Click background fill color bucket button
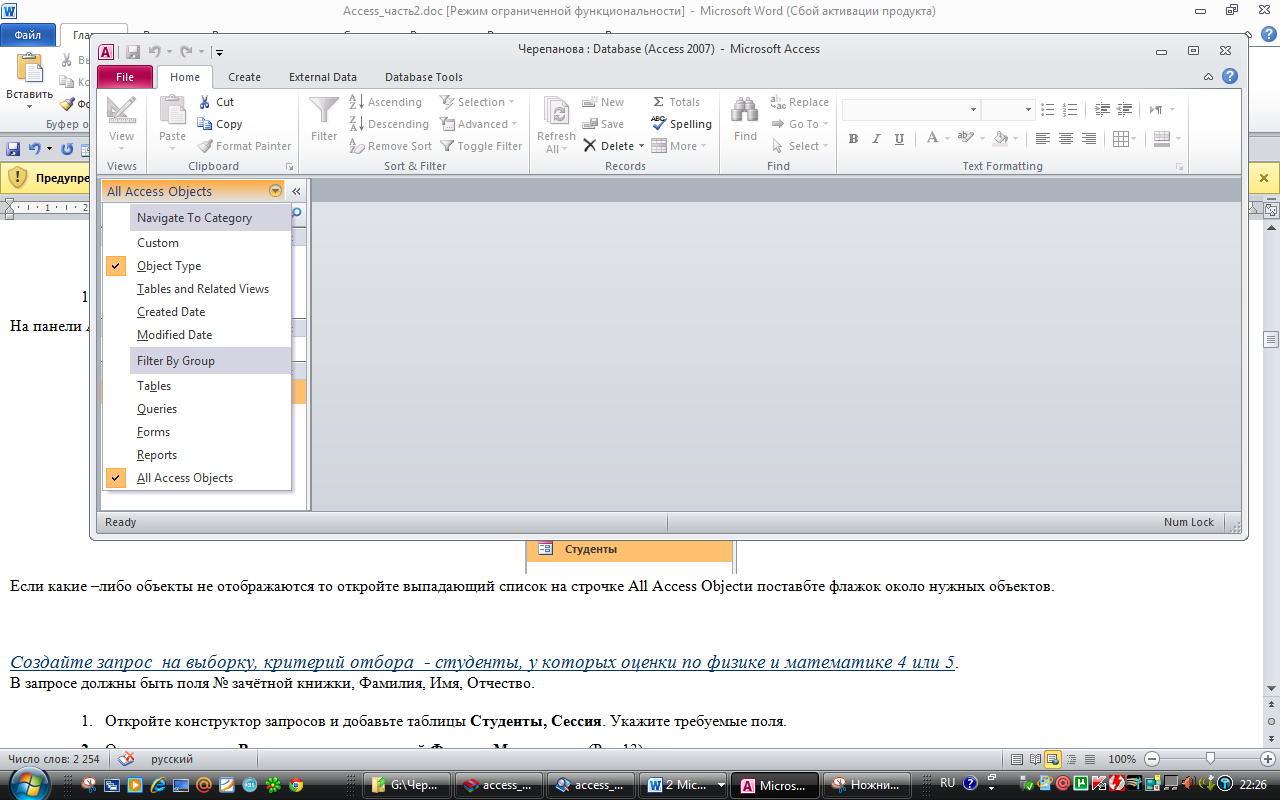Viewport: 1280px width, 800px height. 1000,139
